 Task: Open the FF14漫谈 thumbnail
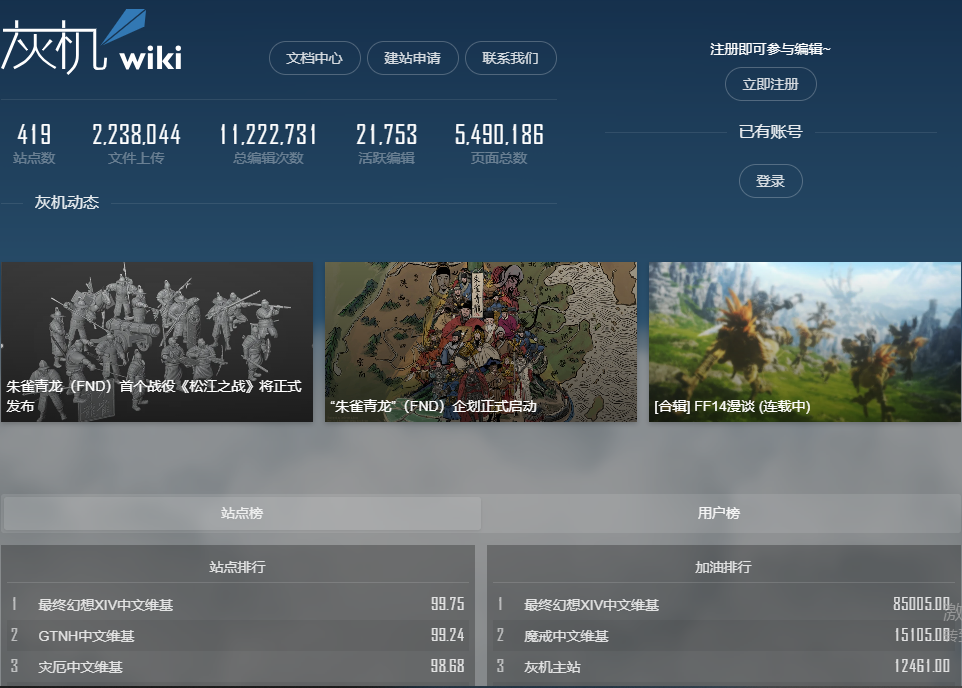click(805, 342)
